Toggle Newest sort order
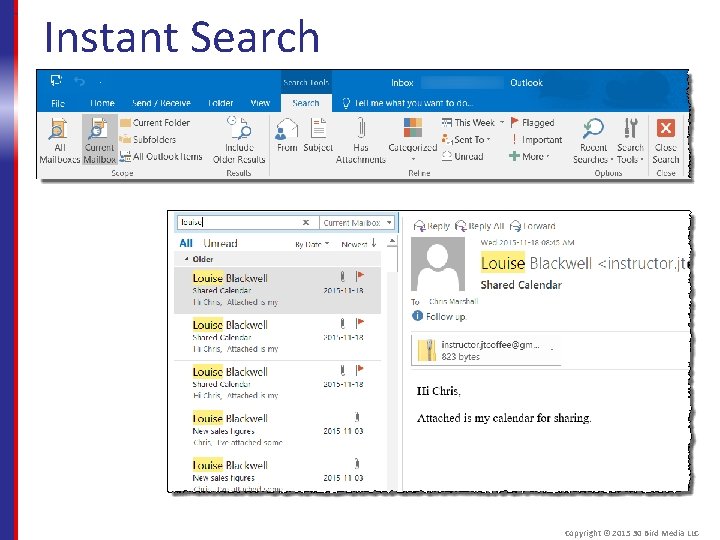This screenshot has height=540, width=720. [359, 244]
